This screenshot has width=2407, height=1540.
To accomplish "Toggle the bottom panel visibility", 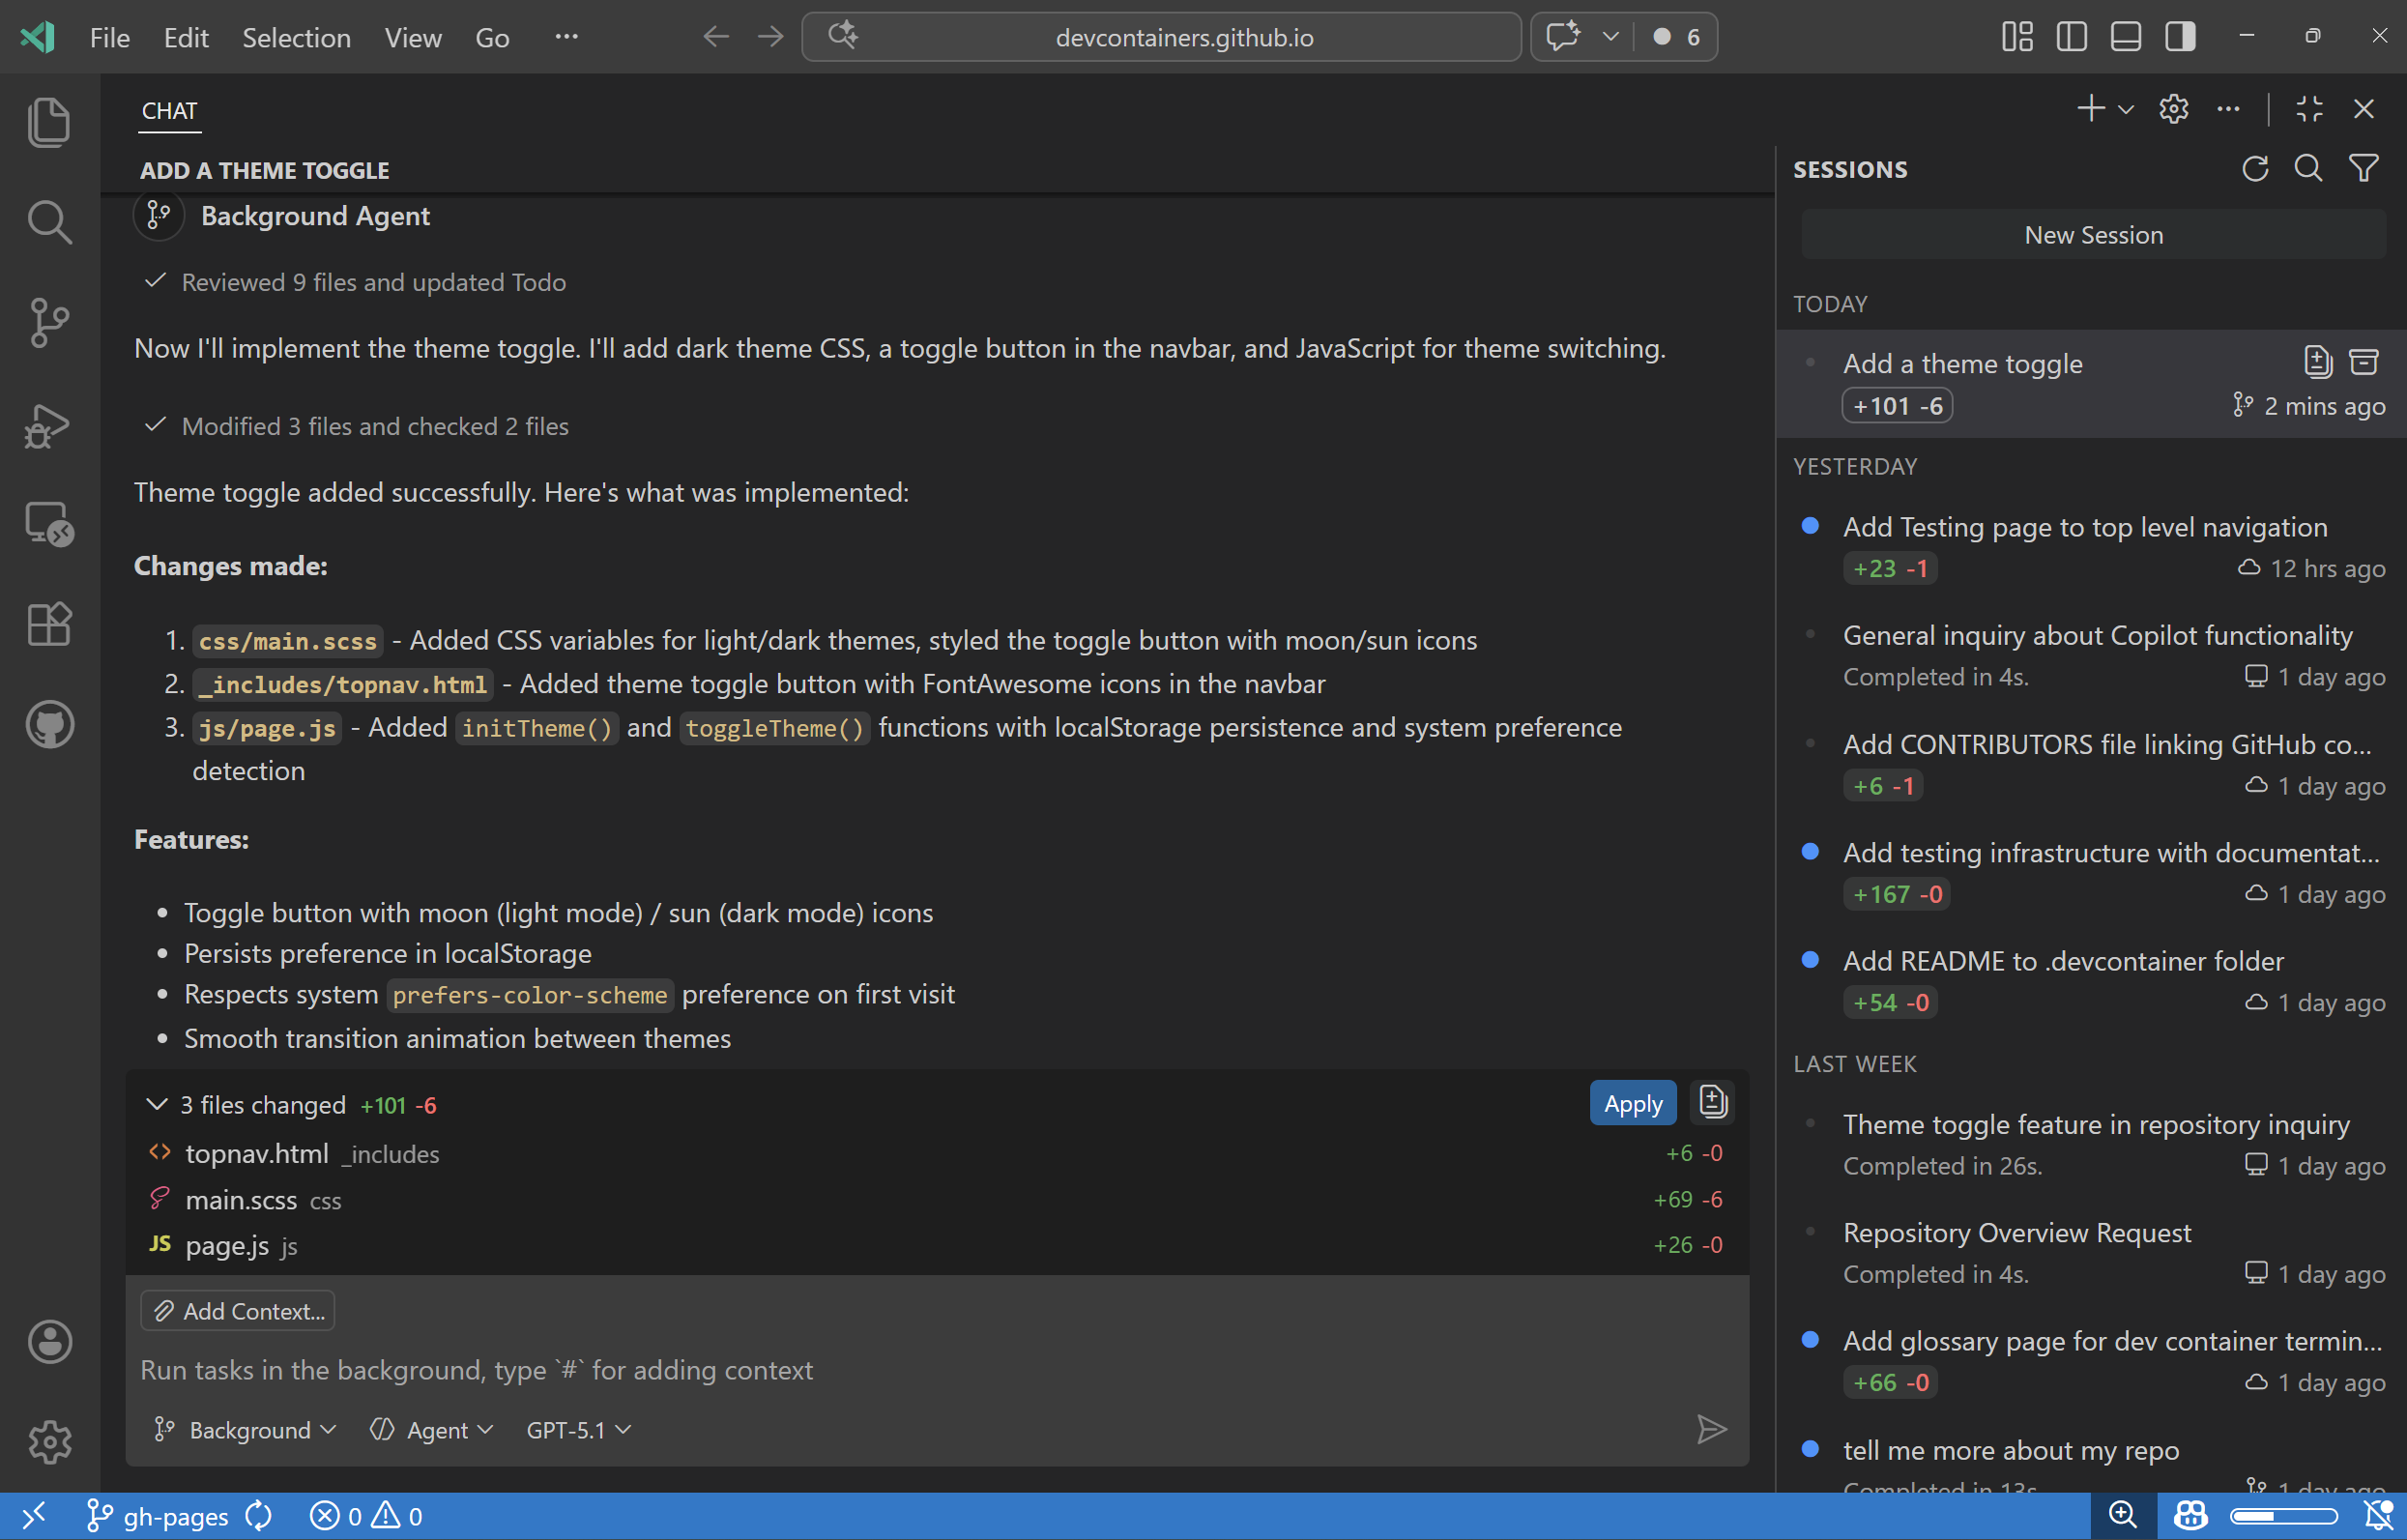I will (x=2125, y=36).
